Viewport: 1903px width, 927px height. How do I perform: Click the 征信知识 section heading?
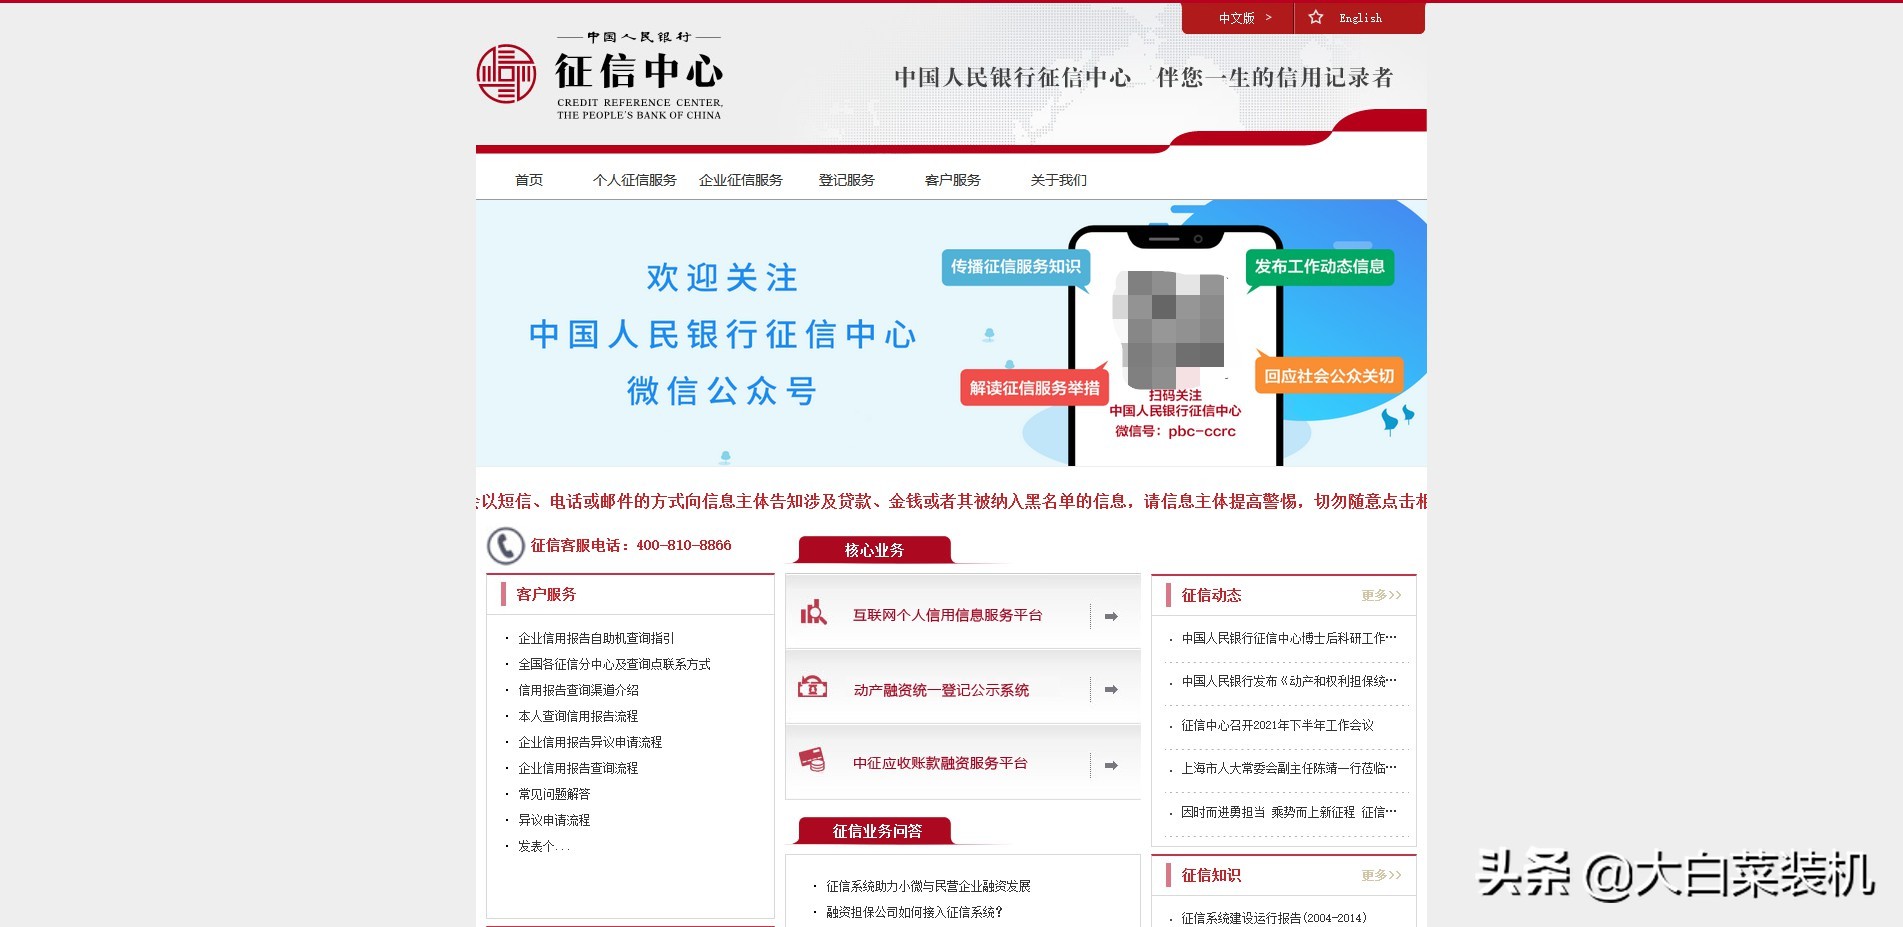[1211, 875]
